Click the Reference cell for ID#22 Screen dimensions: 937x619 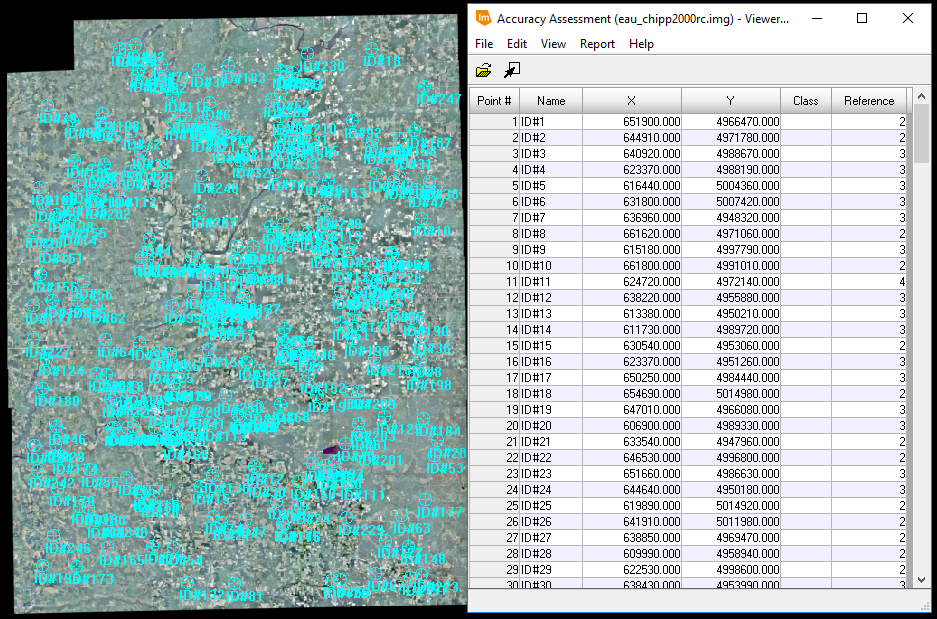[x=869, y=458]
